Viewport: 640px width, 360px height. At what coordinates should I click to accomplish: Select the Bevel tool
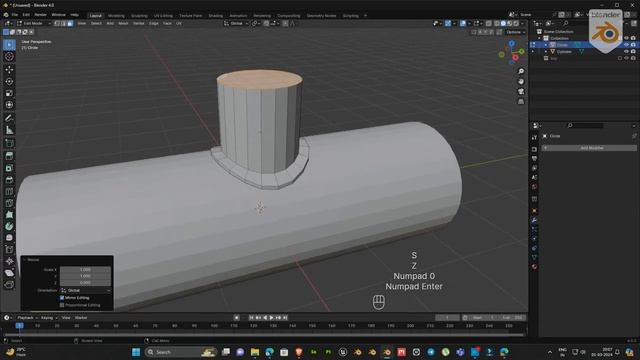click(9, 180)
